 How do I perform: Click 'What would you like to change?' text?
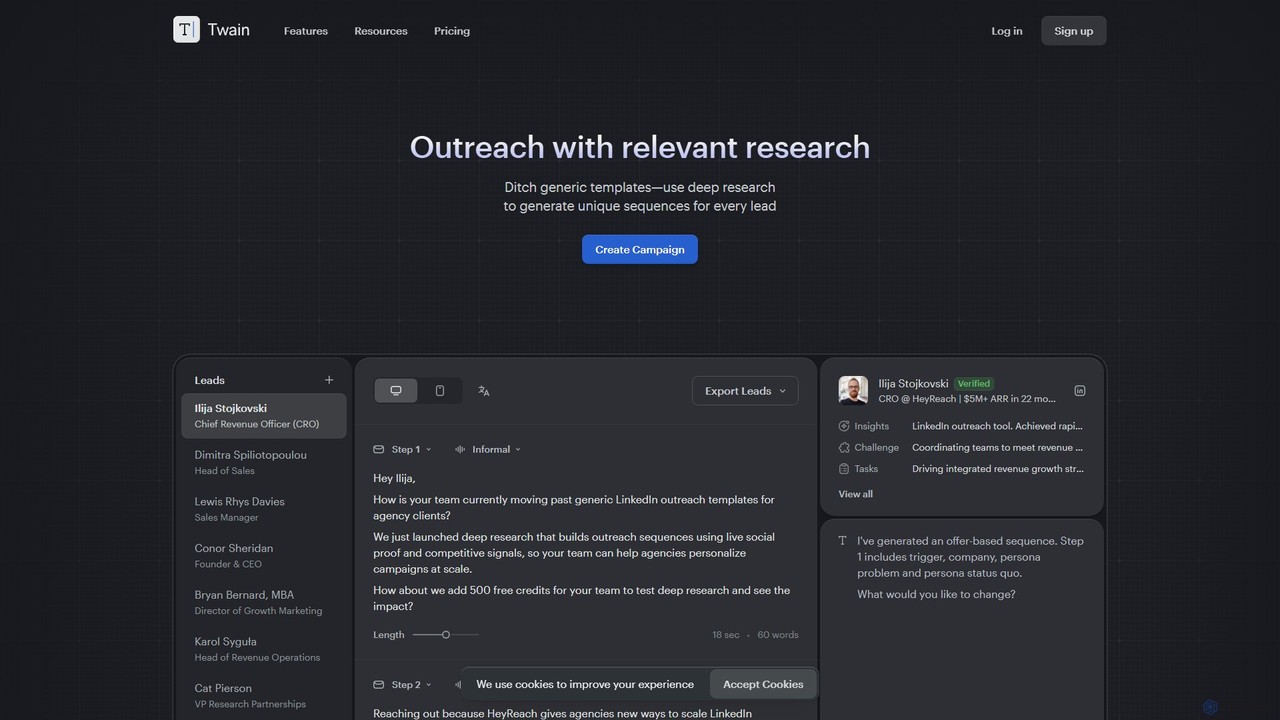tap(936, 594)
